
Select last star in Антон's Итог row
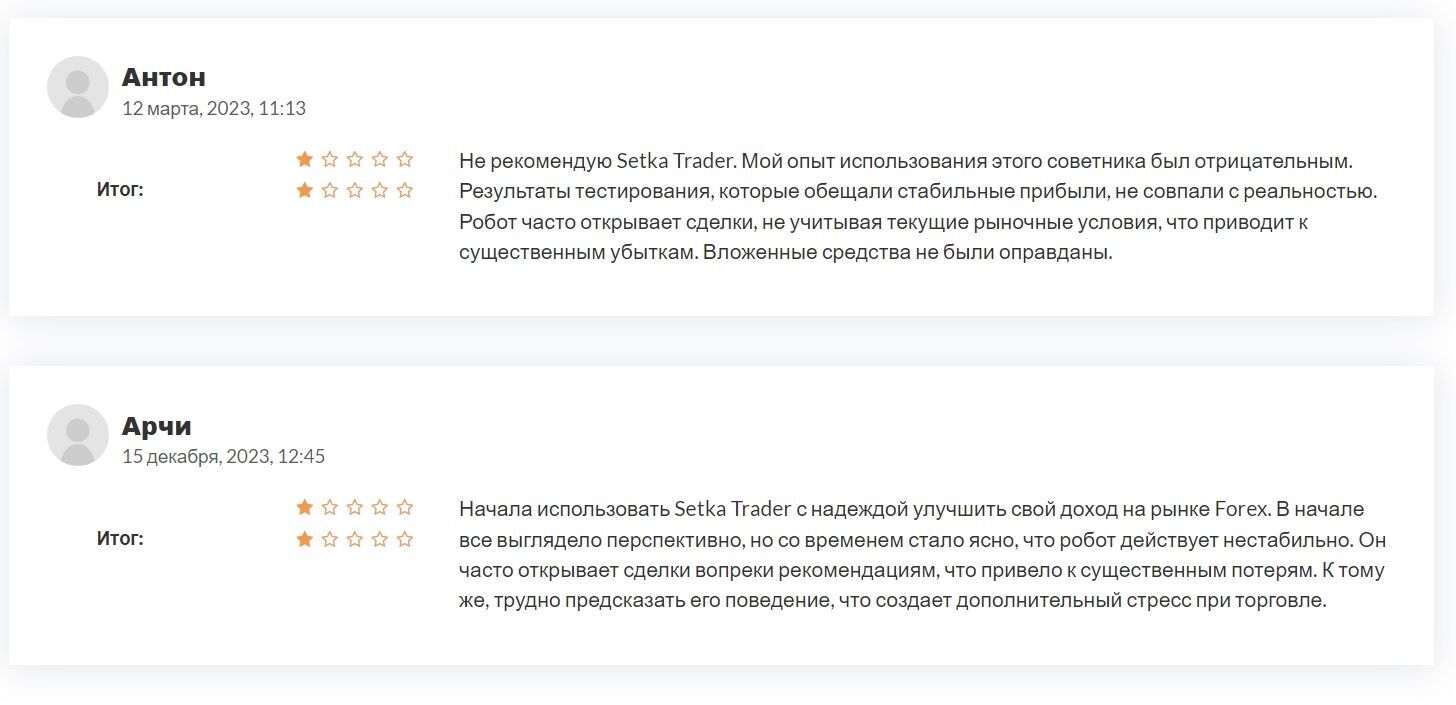(404, 190)
